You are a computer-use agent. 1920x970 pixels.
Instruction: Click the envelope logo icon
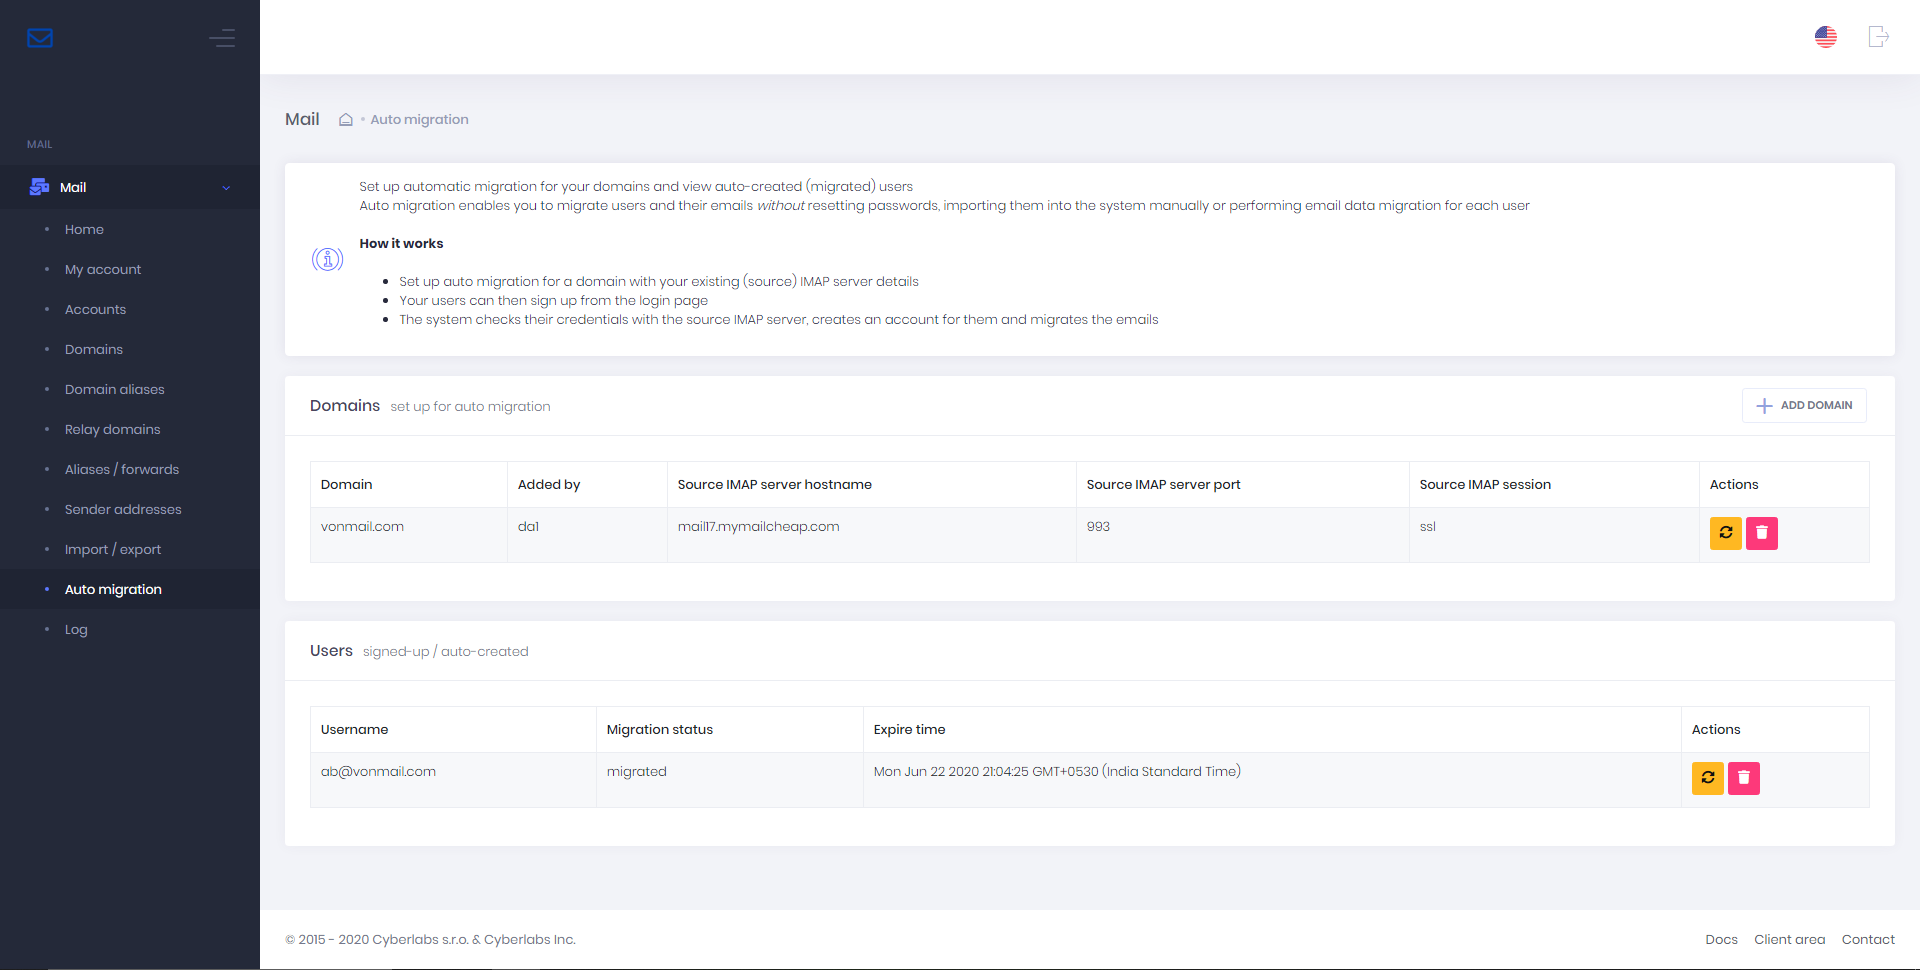tap(40, 38)
